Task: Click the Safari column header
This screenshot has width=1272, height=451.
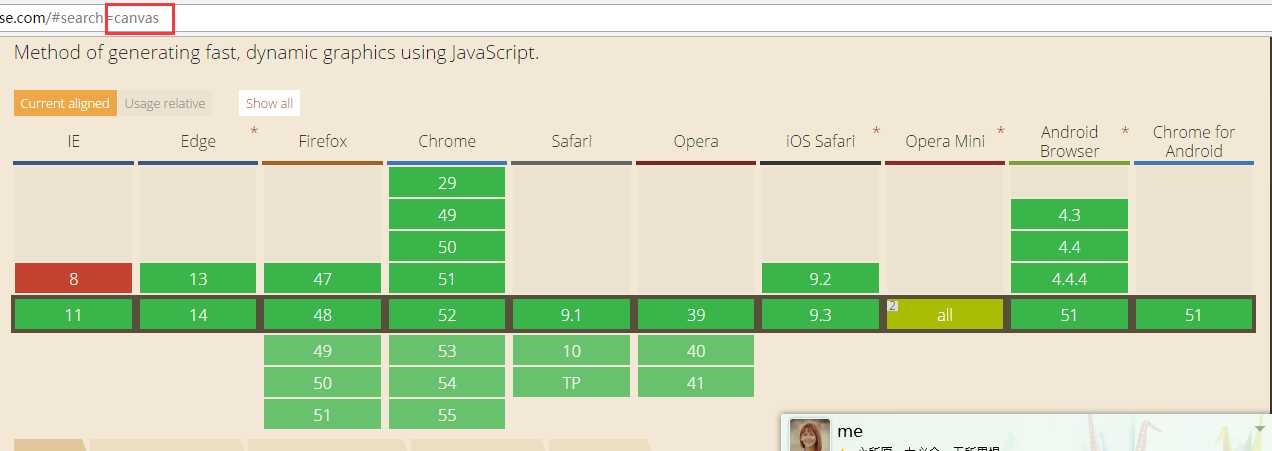Action: coord(571,141)
